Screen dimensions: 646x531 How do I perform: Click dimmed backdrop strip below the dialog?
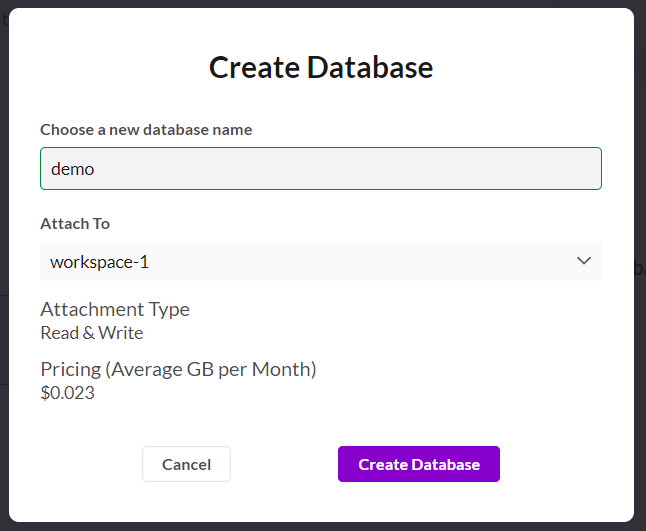click(x=320, y=526)
